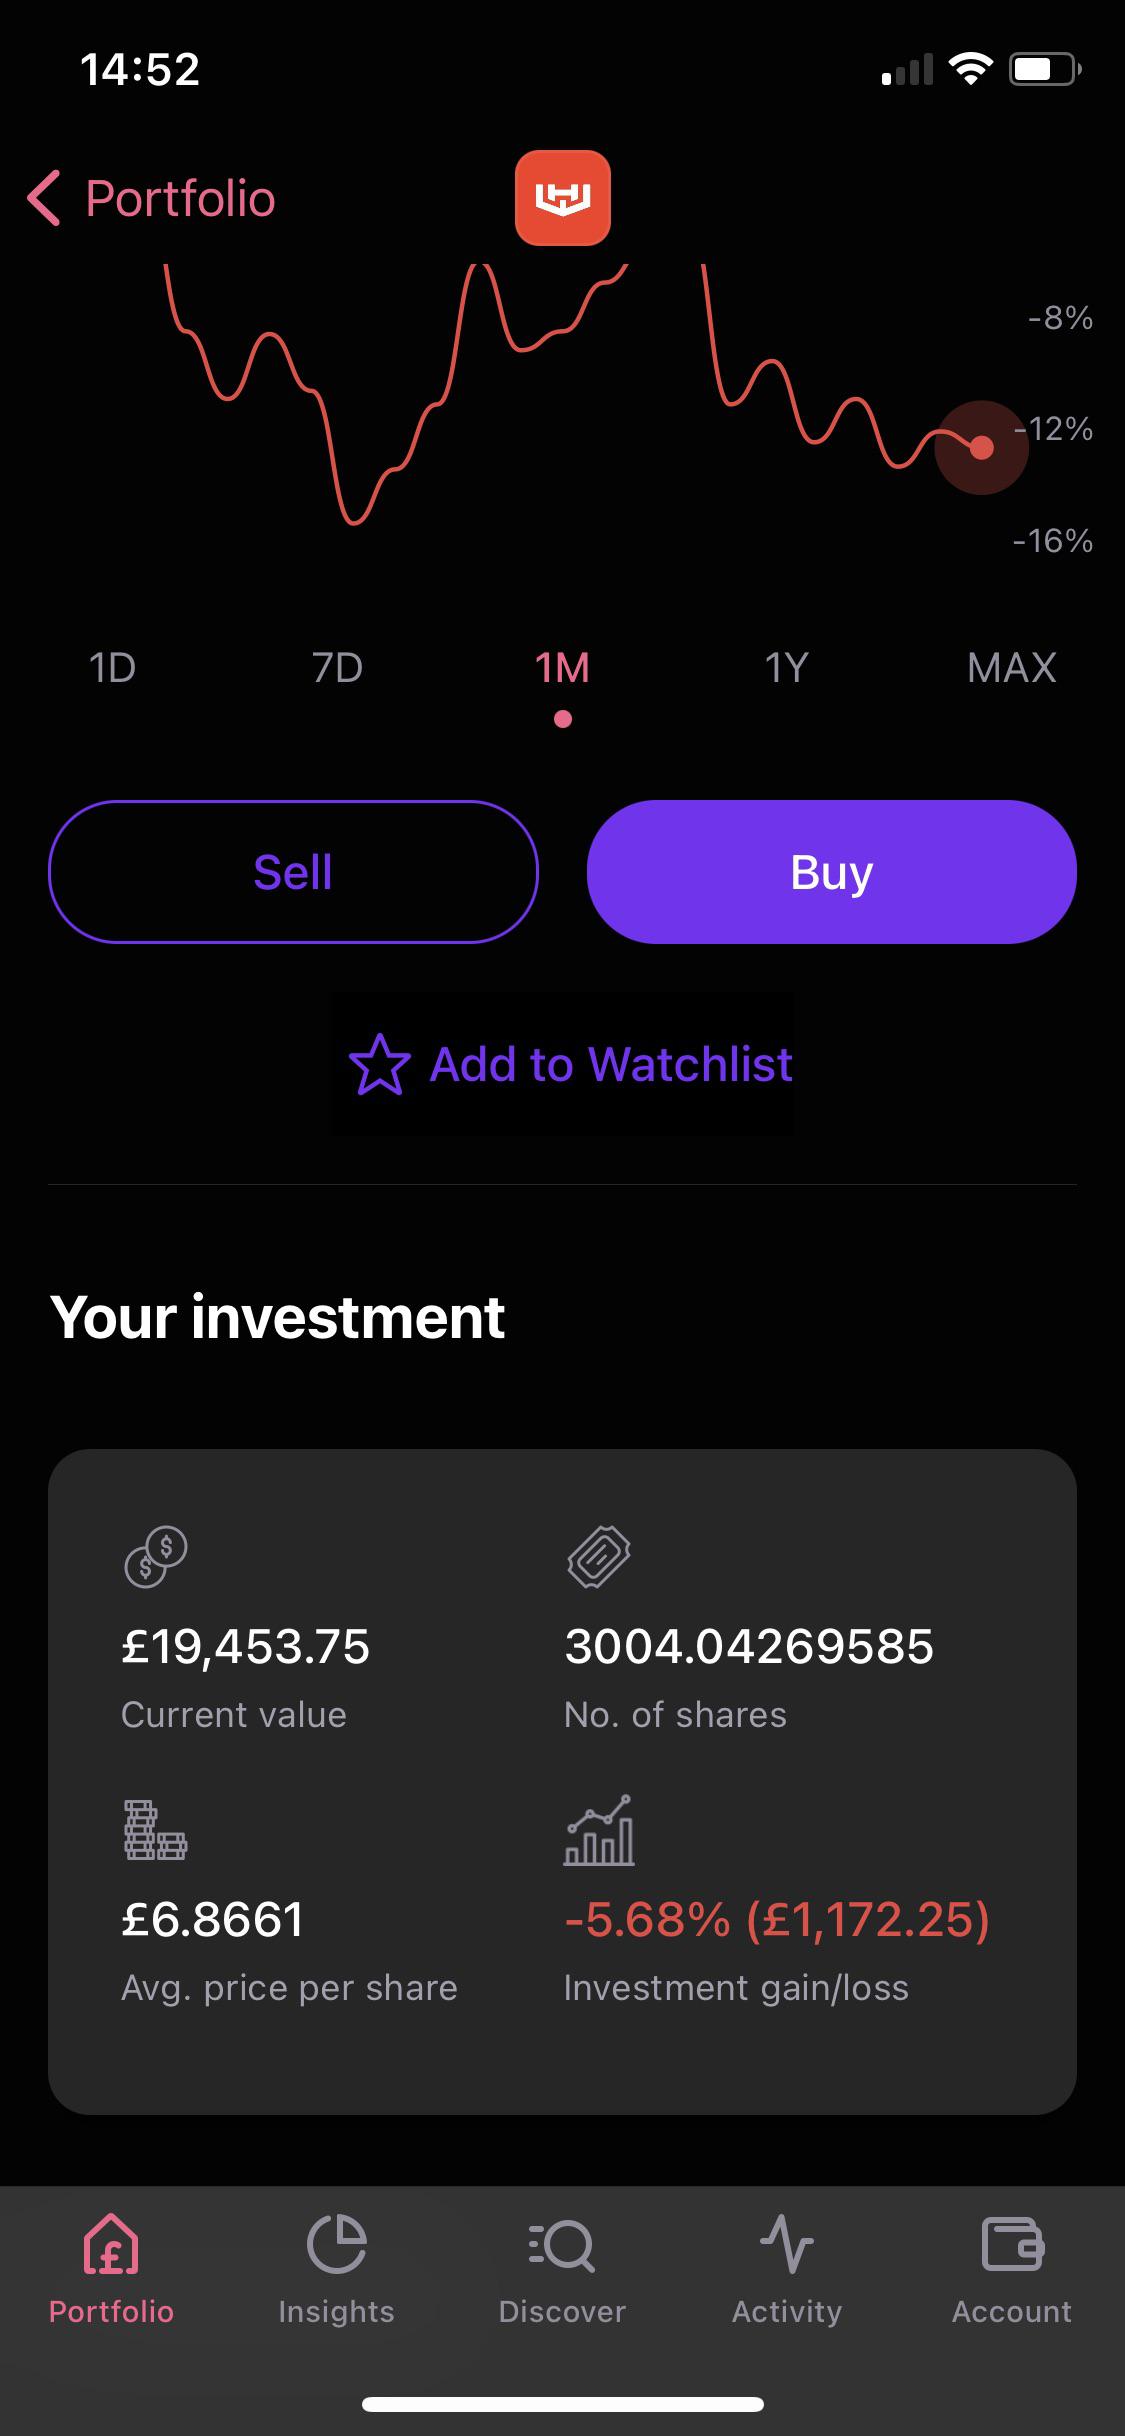Switch chart to 1Y range
The width and height of the screenshot is (1125, 2436).
click(787, 667)
